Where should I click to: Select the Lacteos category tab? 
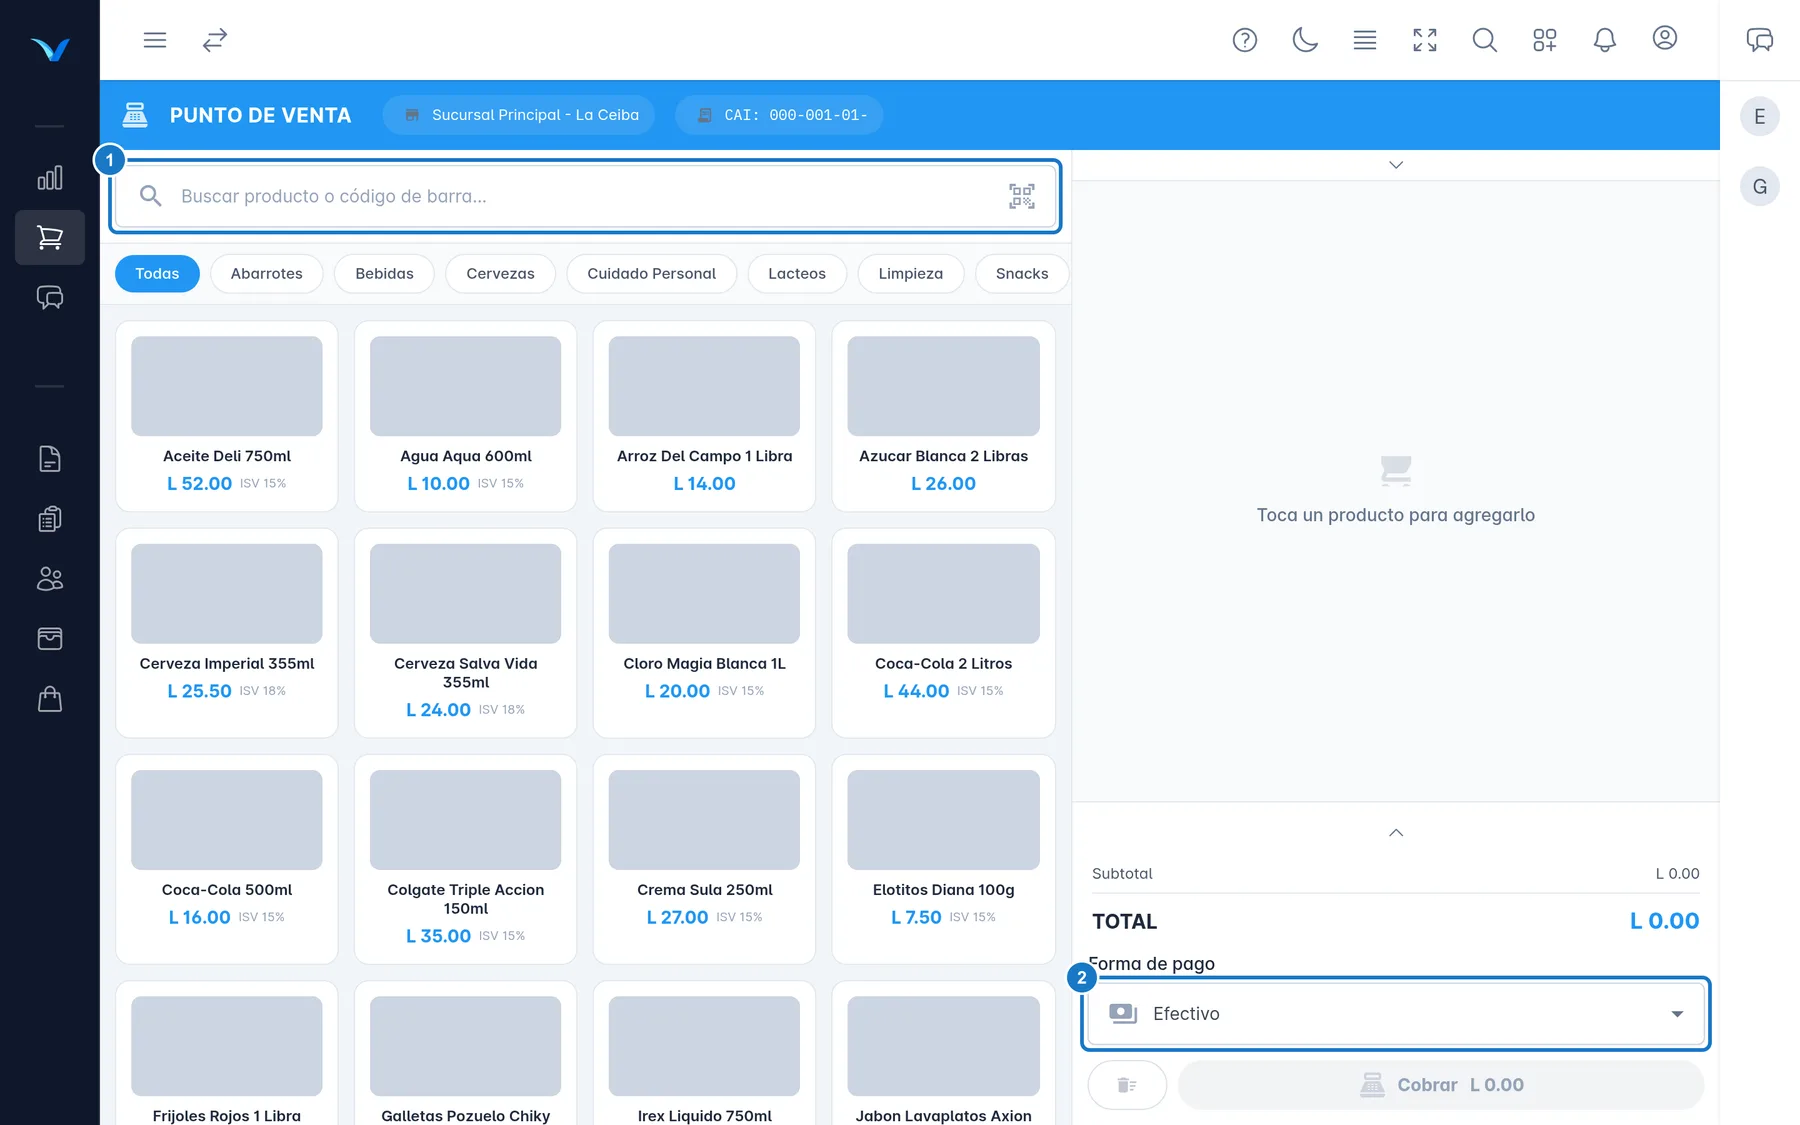click(x=797, y=274)
